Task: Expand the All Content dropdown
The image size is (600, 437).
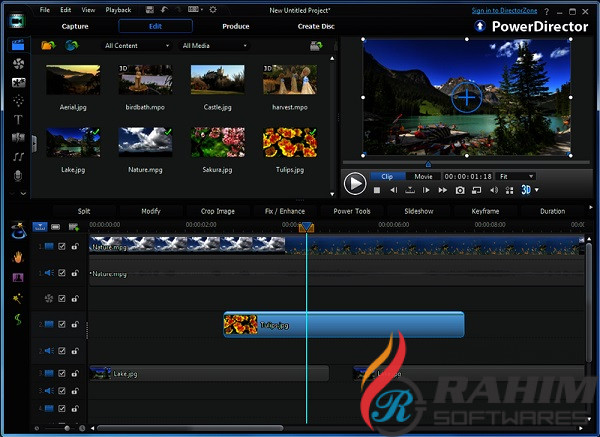Action: click(137, 46)
